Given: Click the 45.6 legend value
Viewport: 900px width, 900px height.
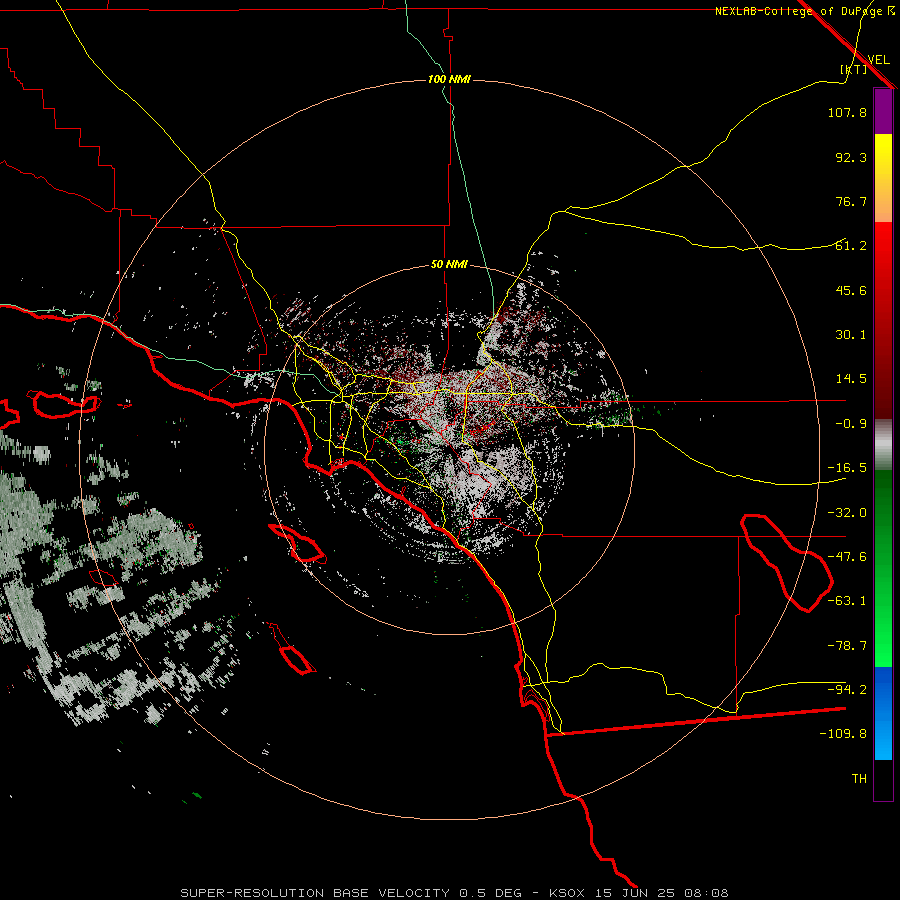Looking at the screenshot, I should (851, 290).
